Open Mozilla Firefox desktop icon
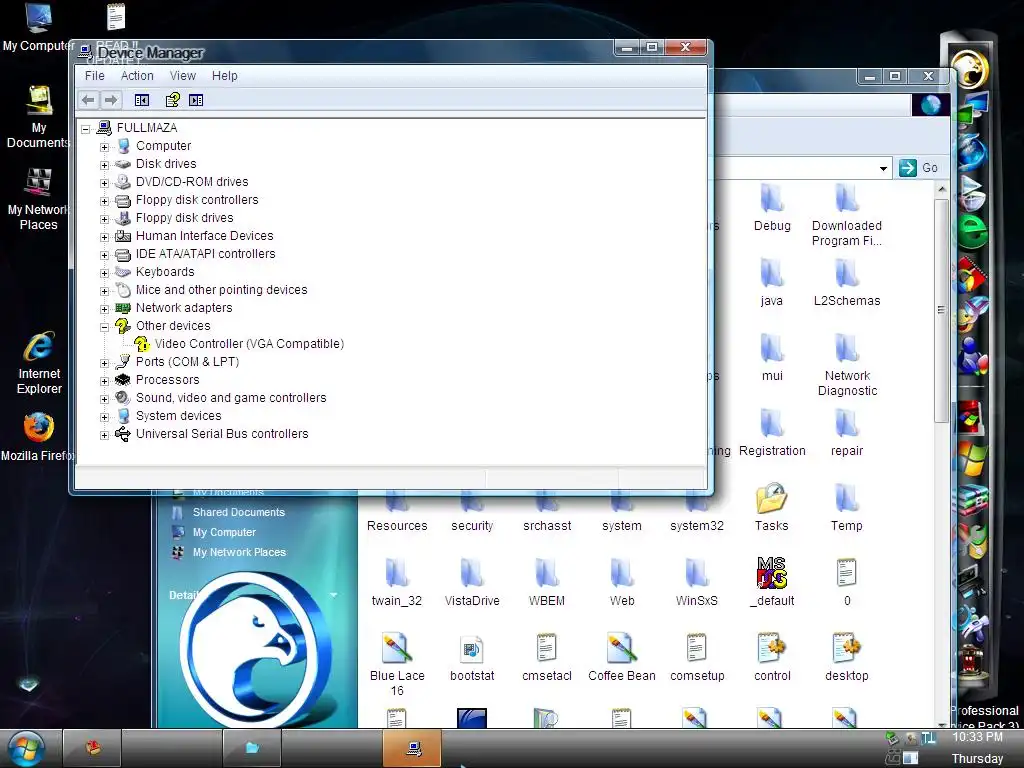The image size is (1024, 768). 39,436
